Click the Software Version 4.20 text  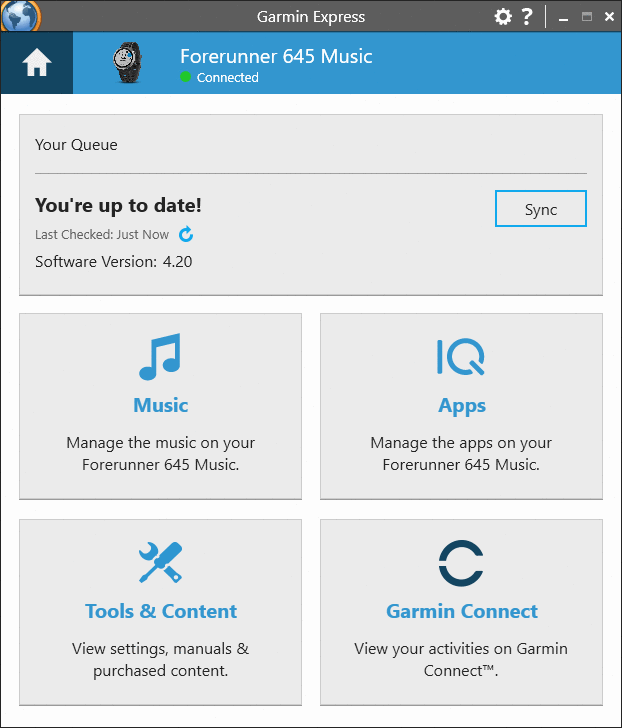[114, 262]
